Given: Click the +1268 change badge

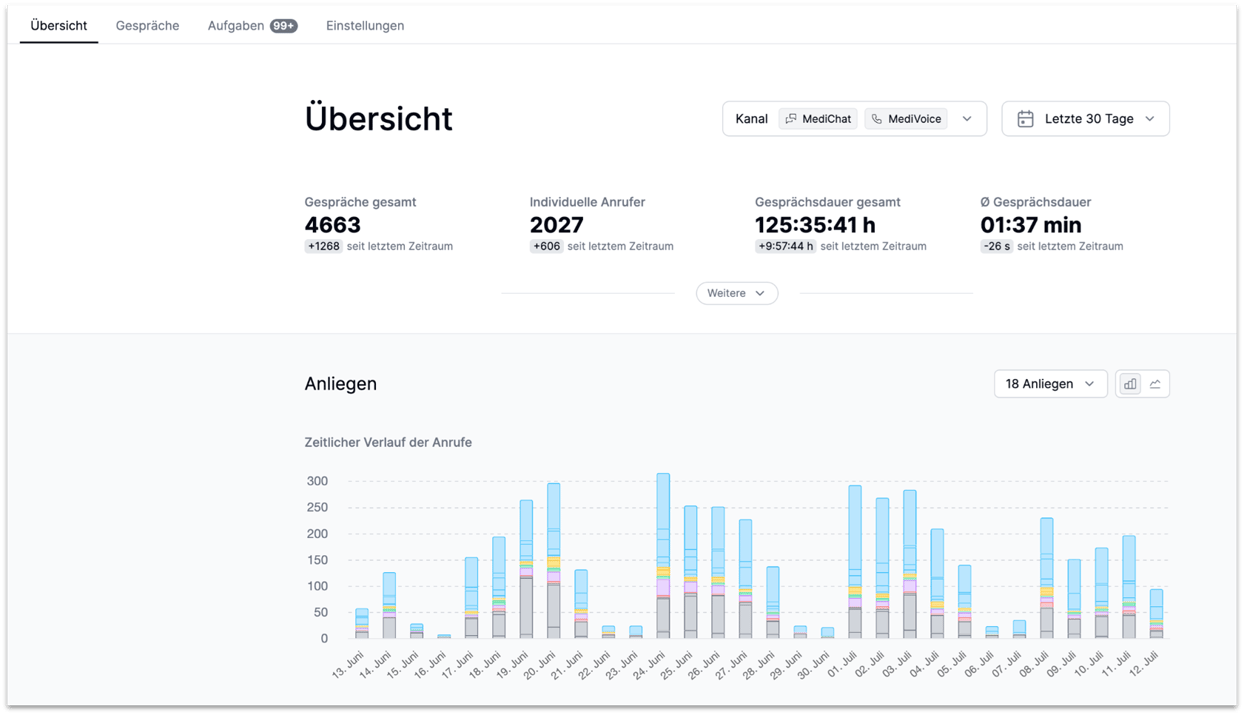Looking at the screenshot, I should click(x=323, y=246).
